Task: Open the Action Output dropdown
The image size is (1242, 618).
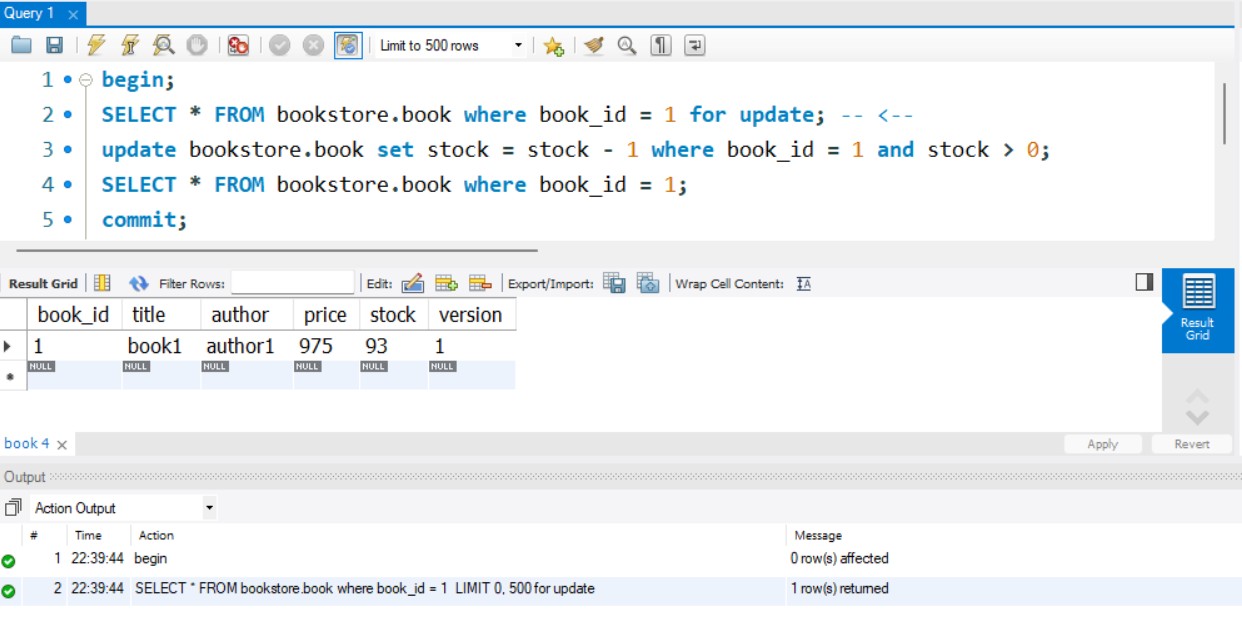Action: coord(123,508)
